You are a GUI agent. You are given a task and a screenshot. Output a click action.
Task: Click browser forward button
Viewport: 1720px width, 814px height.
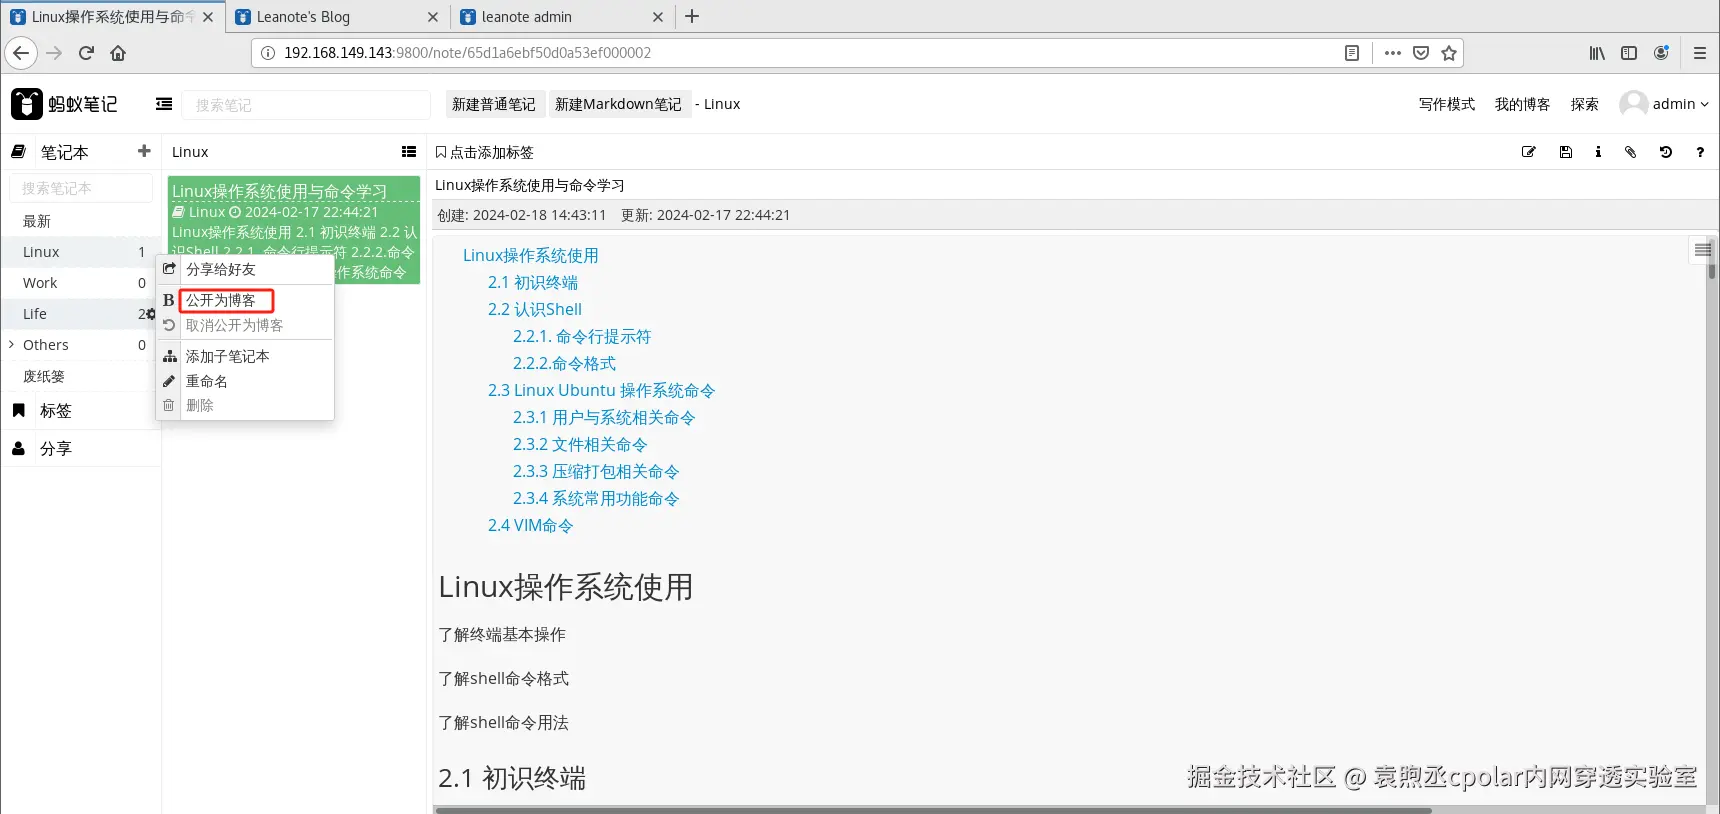tap(54, 53)
